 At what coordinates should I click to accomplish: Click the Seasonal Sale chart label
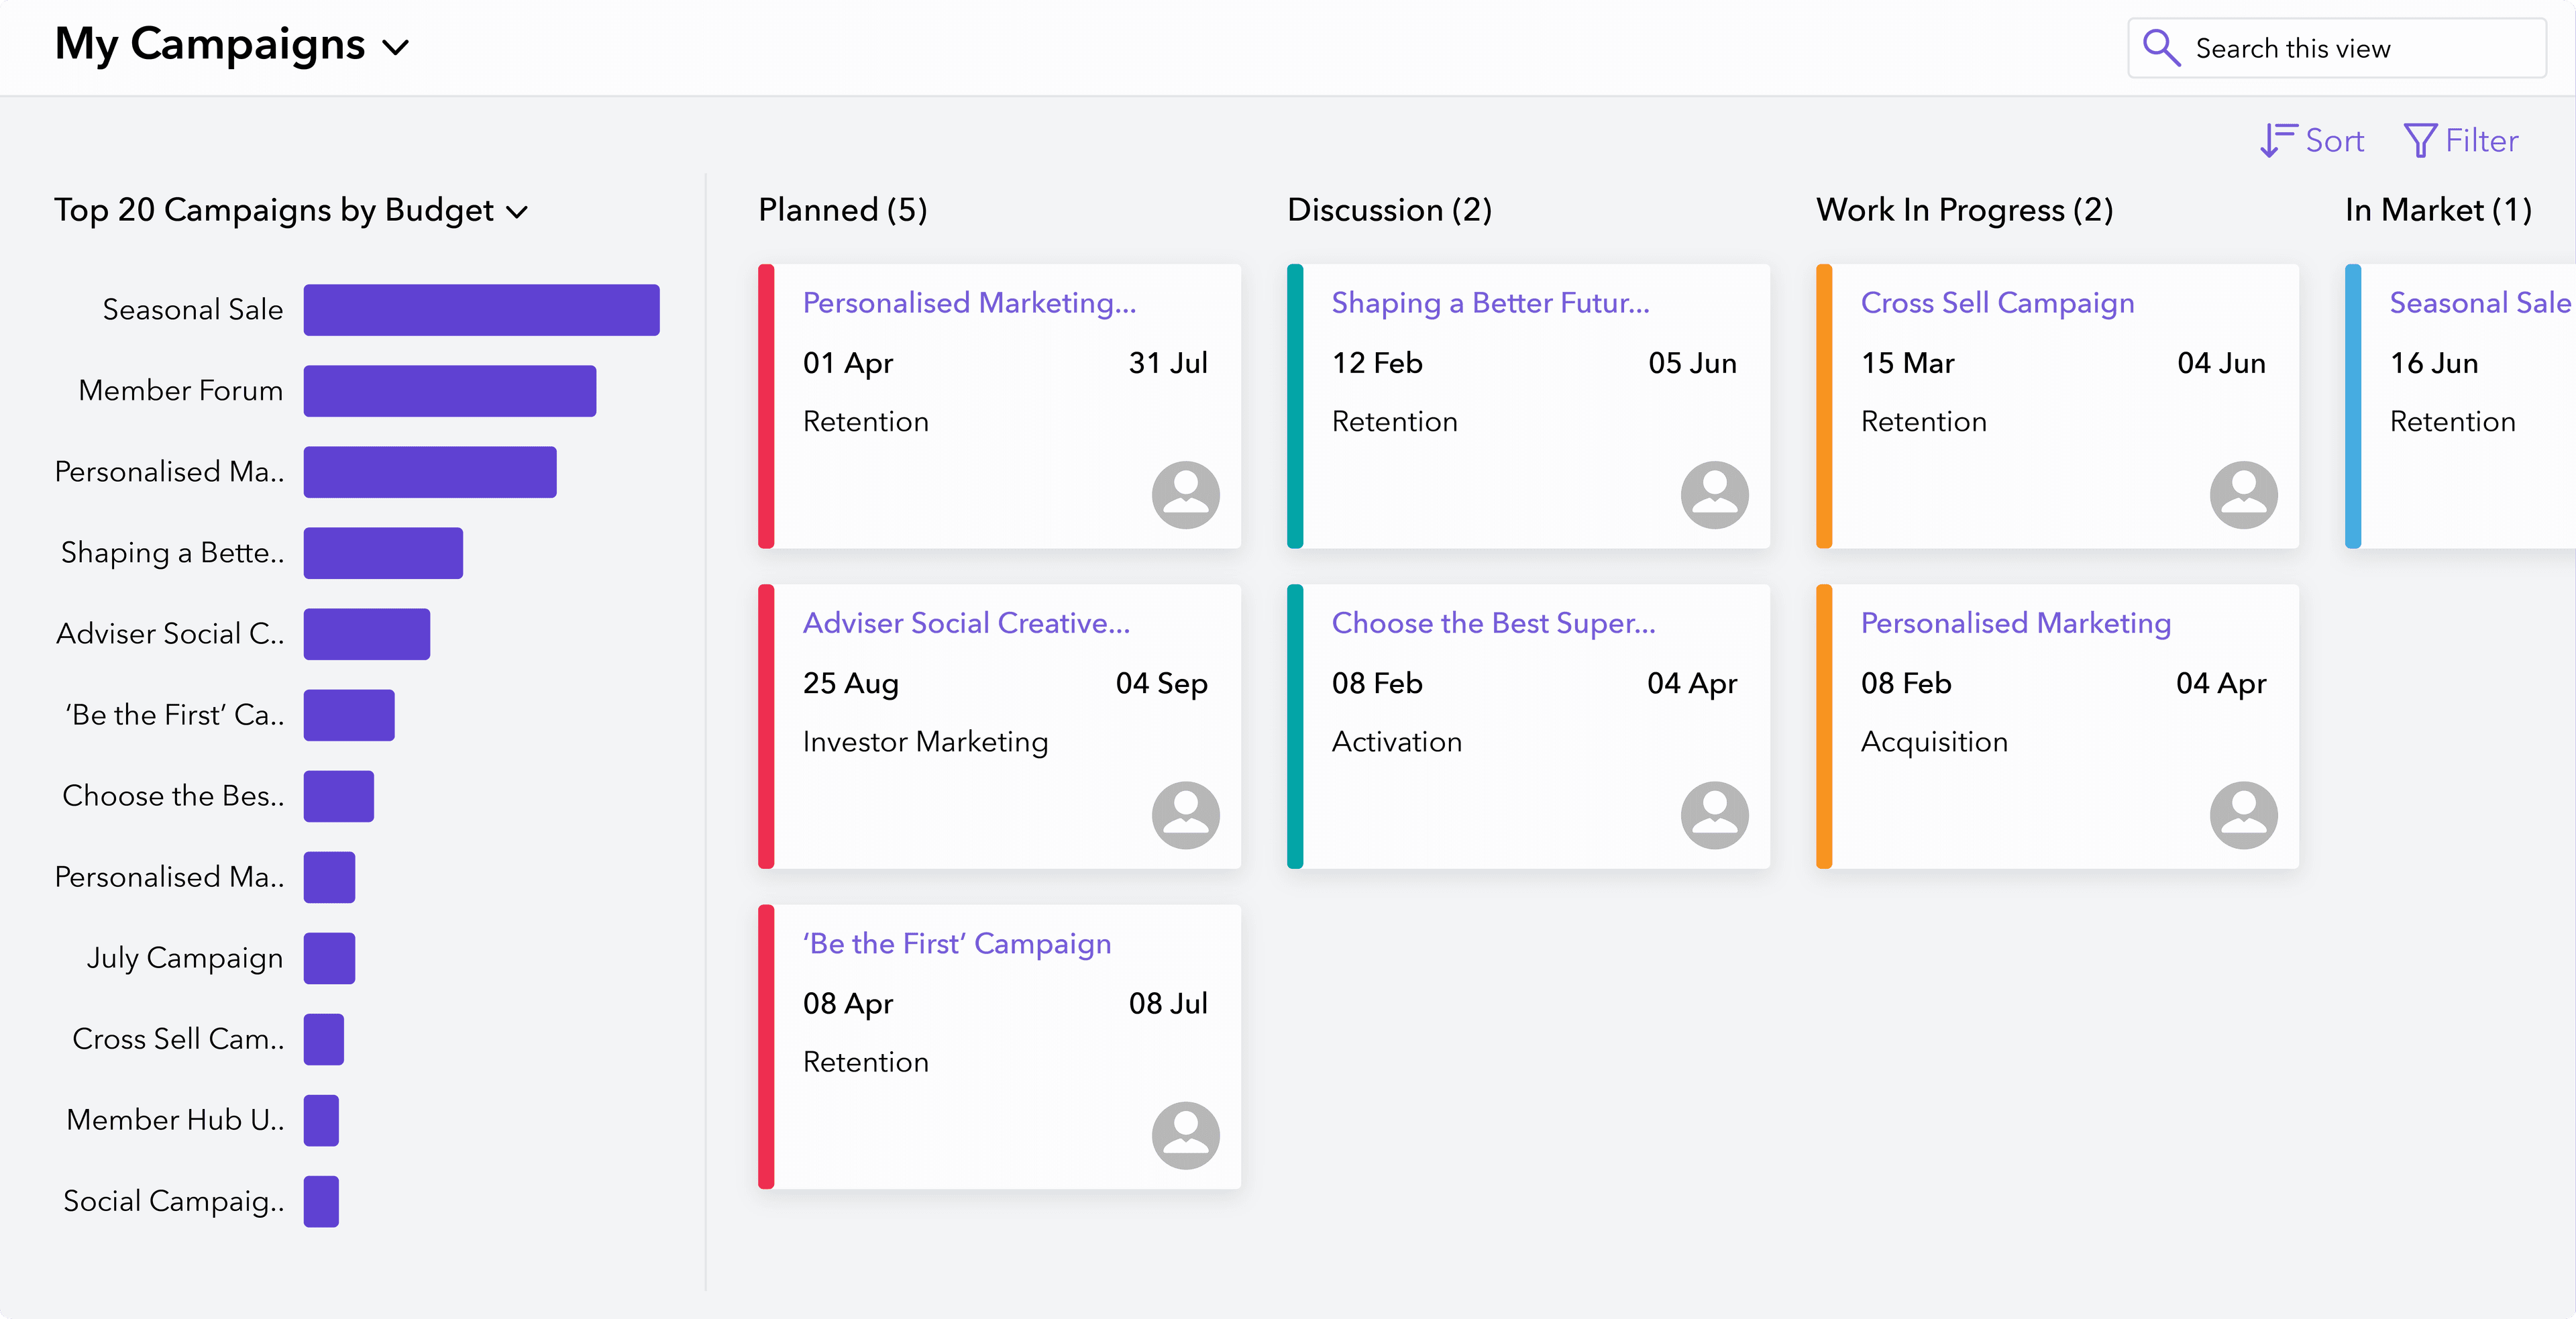click(193, 310)
